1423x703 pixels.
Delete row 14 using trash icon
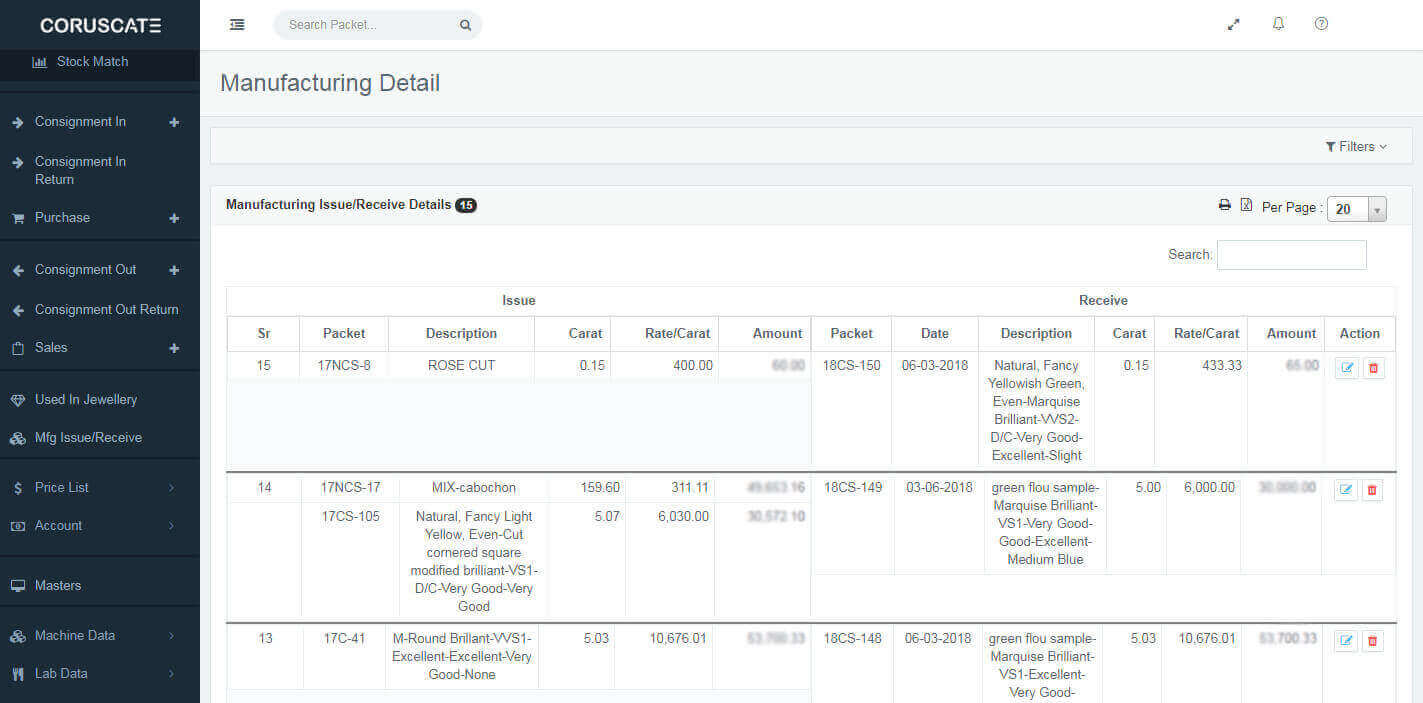tap(1372, 490)
